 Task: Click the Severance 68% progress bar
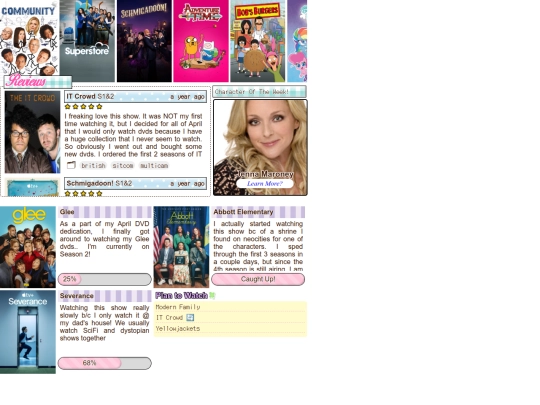pyautogui.click(x=105, y=363)
